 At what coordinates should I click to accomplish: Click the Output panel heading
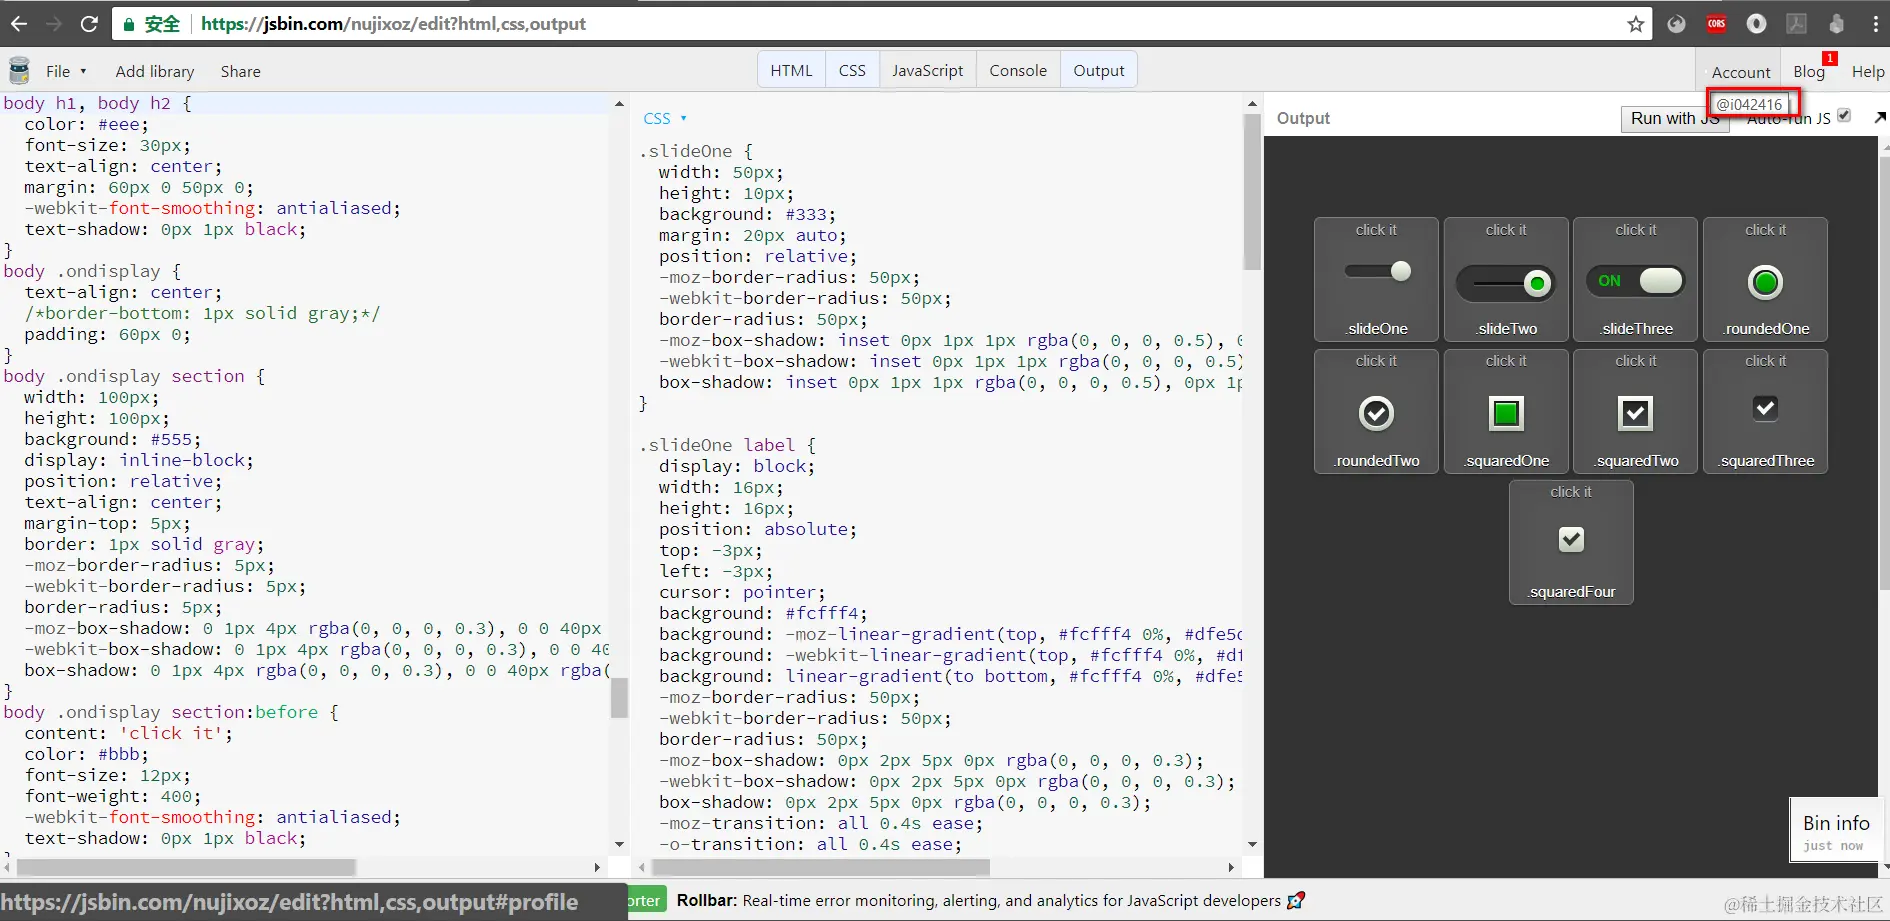coord(1303,118)
